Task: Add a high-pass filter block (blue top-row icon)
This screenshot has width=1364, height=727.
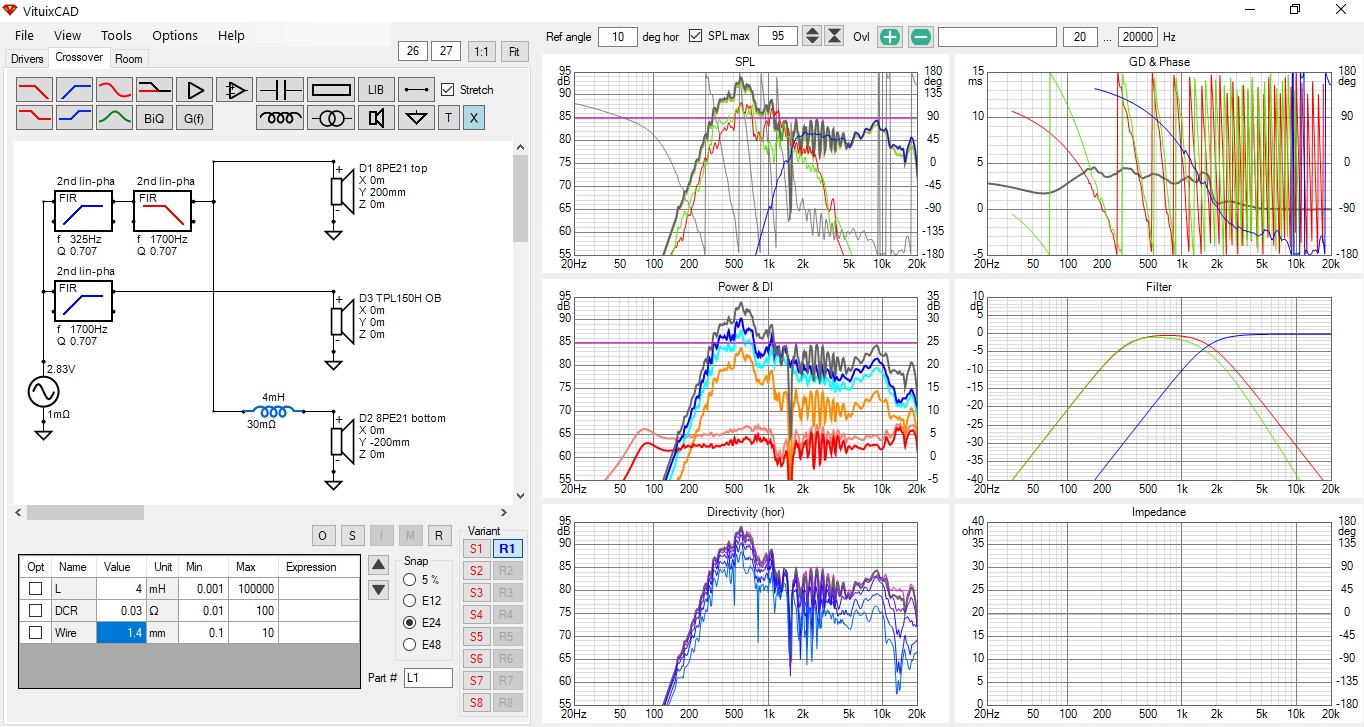Action: point(74,90)
